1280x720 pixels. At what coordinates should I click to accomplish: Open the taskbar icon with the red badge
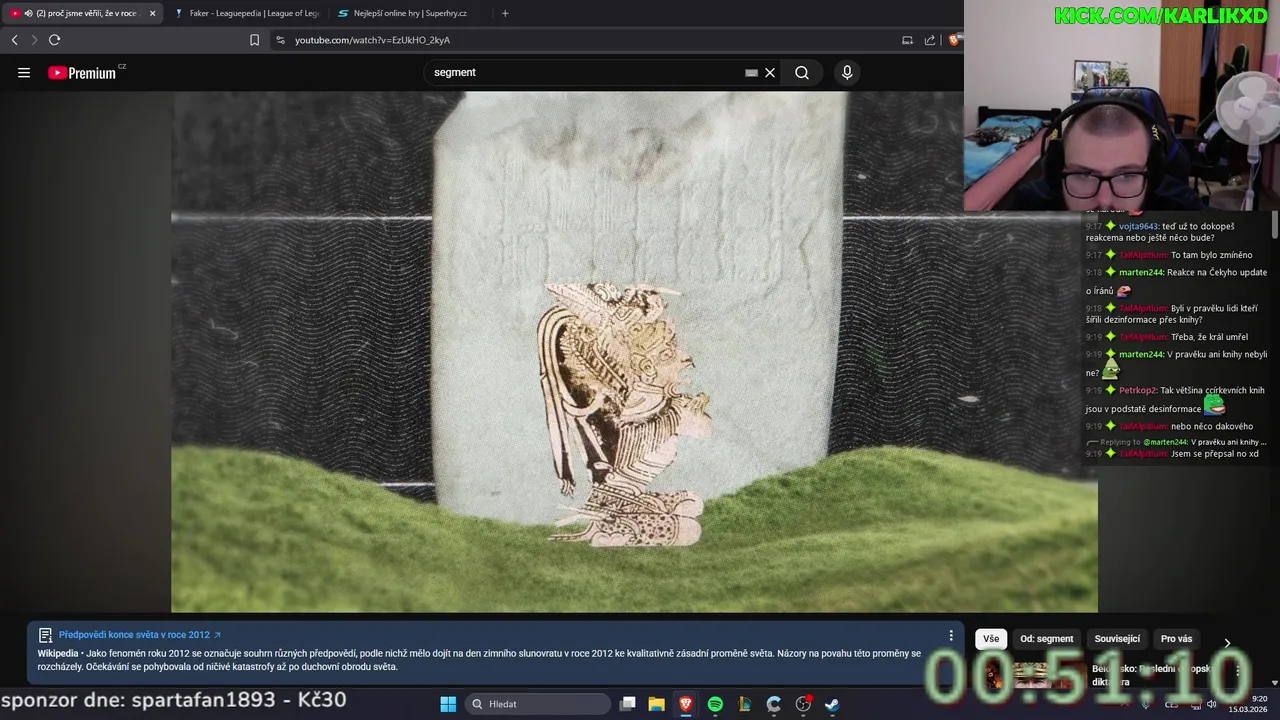coord(803,704)
